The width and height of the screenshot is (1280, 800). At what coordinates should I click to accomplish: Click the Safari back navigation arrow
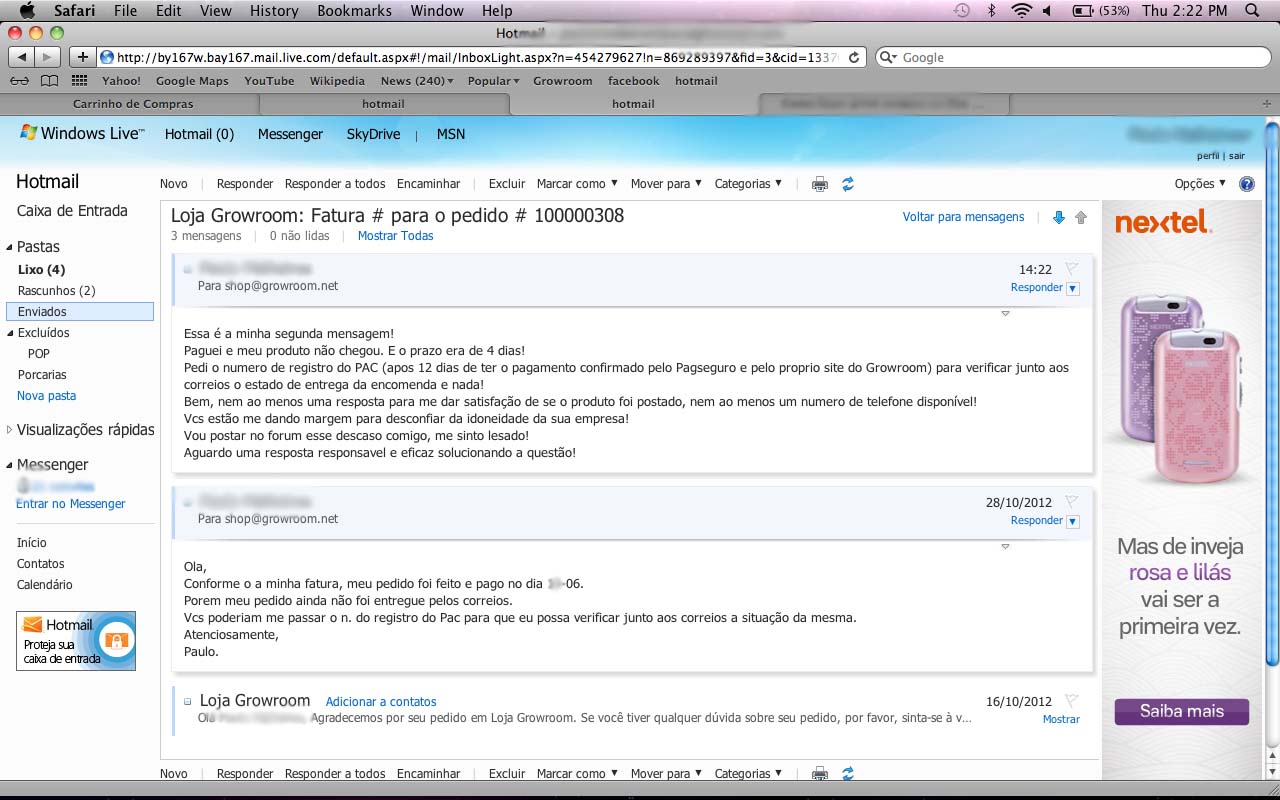tap(22, 57)
